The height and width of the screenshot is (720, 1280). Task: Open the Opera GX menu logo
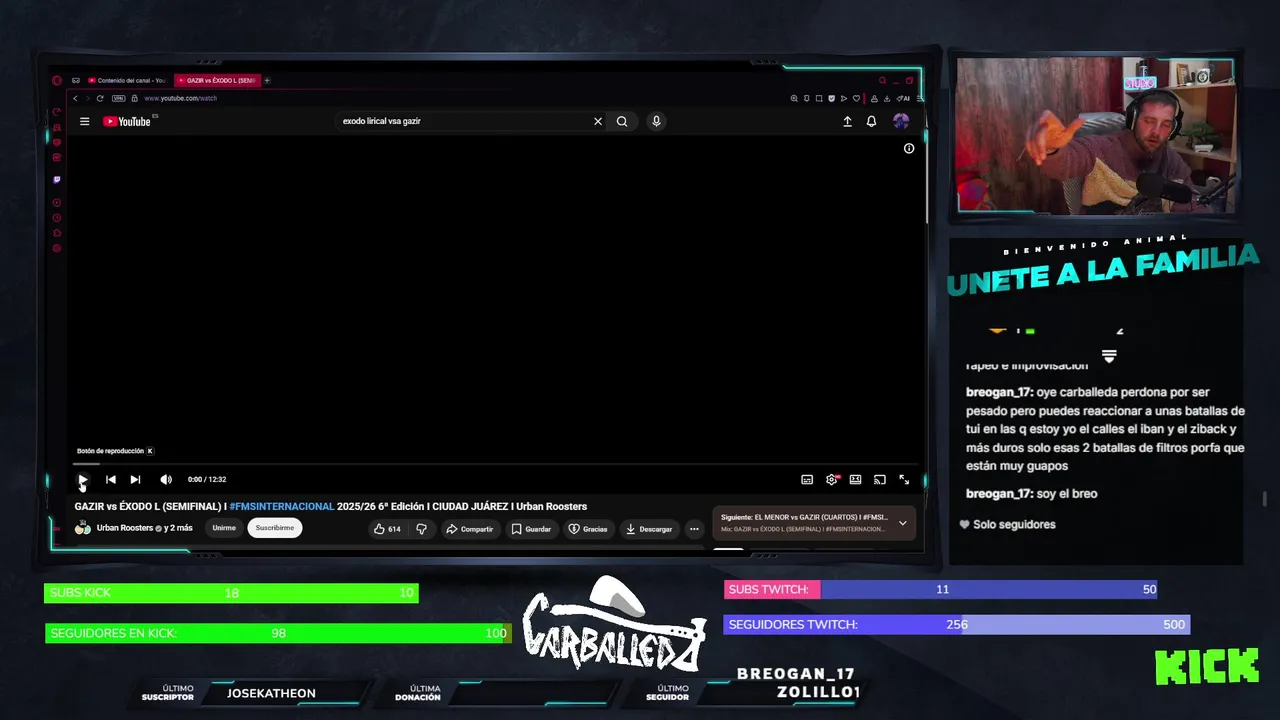click(57, 80)
